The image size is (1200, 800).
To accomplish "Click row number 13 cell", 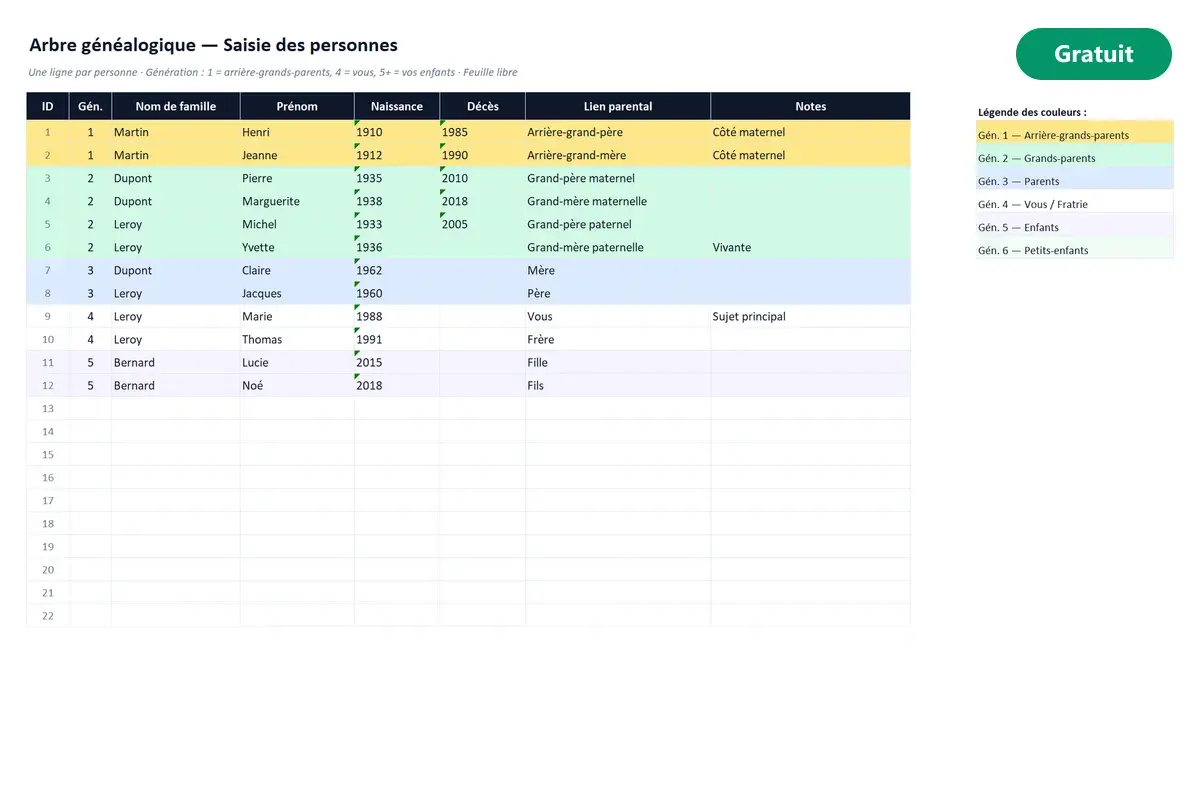I will point(48,408).
